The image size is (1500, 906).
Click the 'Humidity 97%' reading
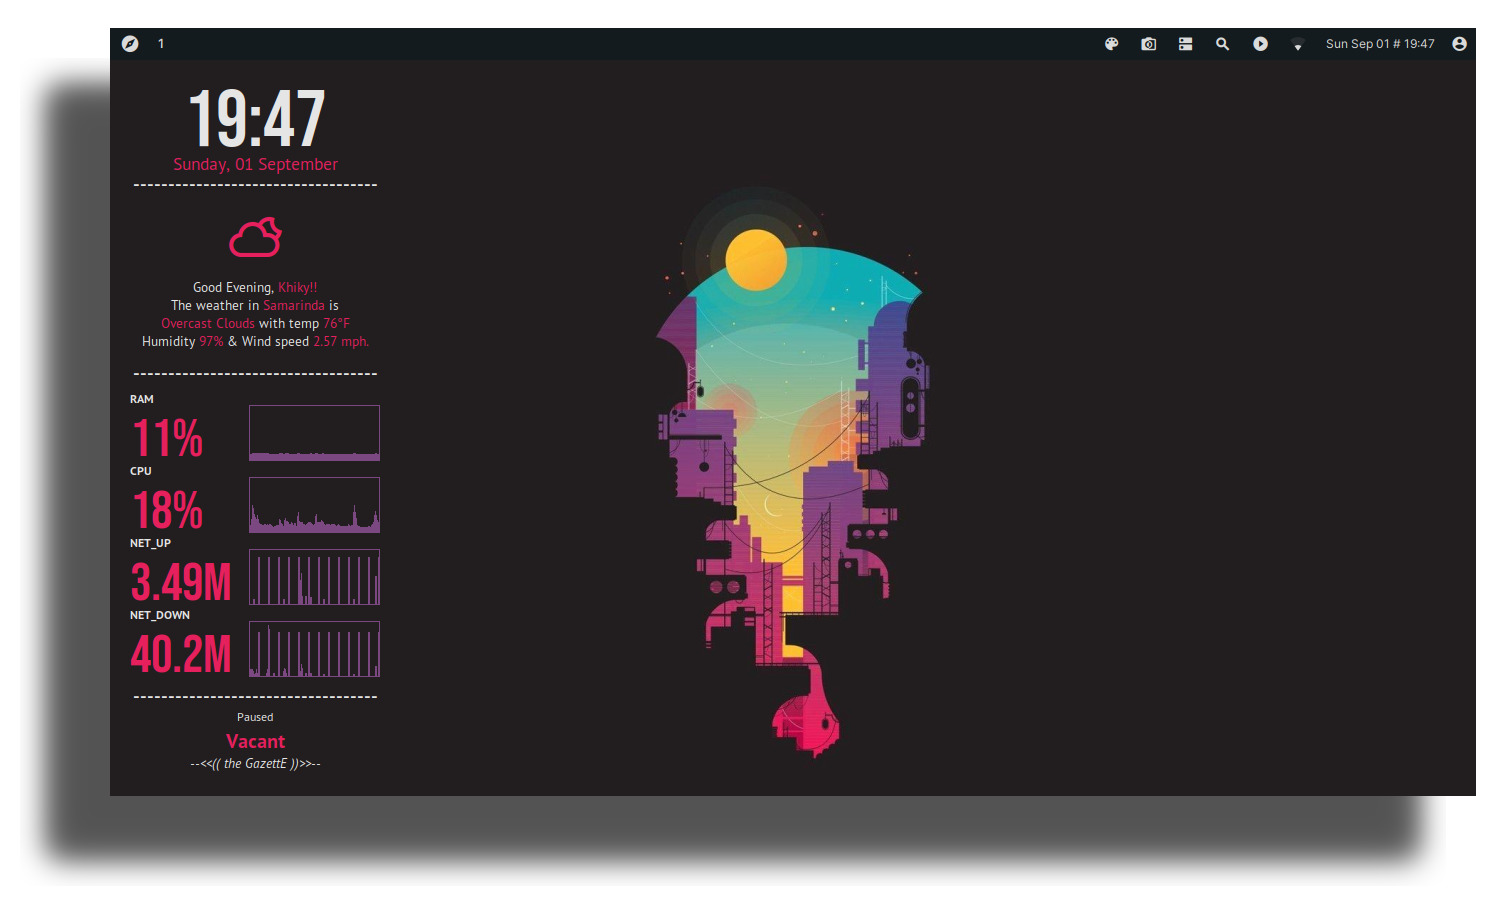(x=183, y=341)
